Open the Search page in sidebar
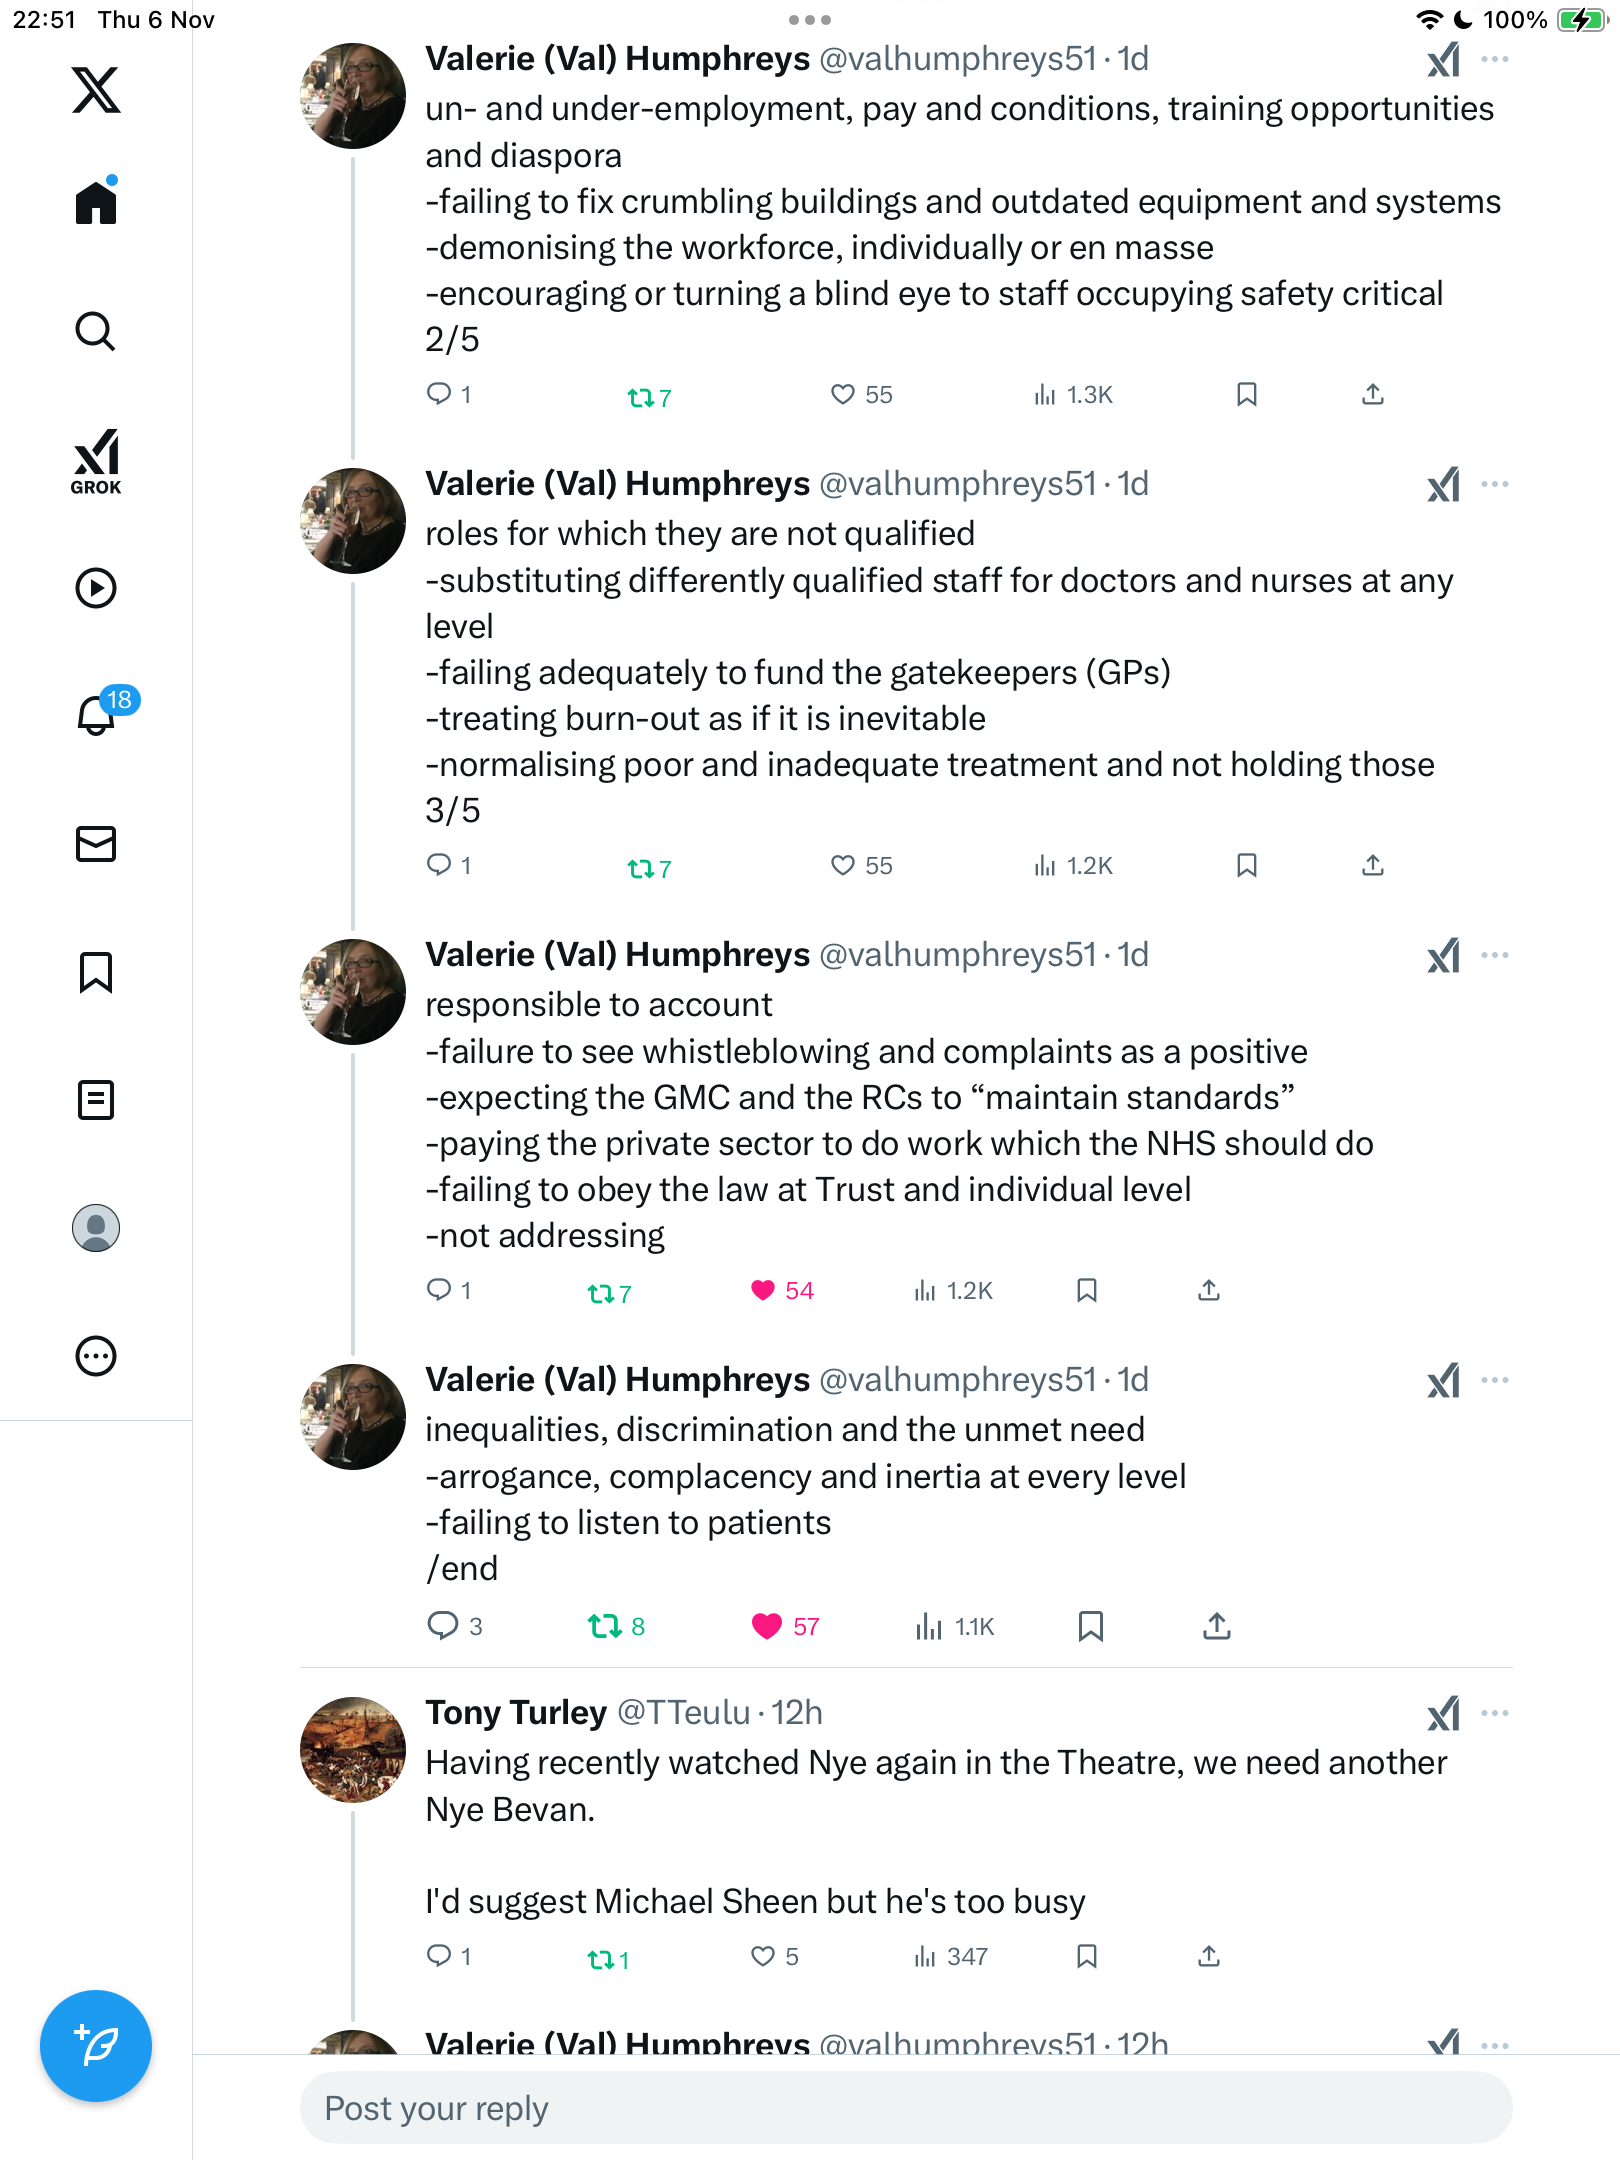The width and height of the screenshot is (1620, 2160). click(x=96, y=332)
